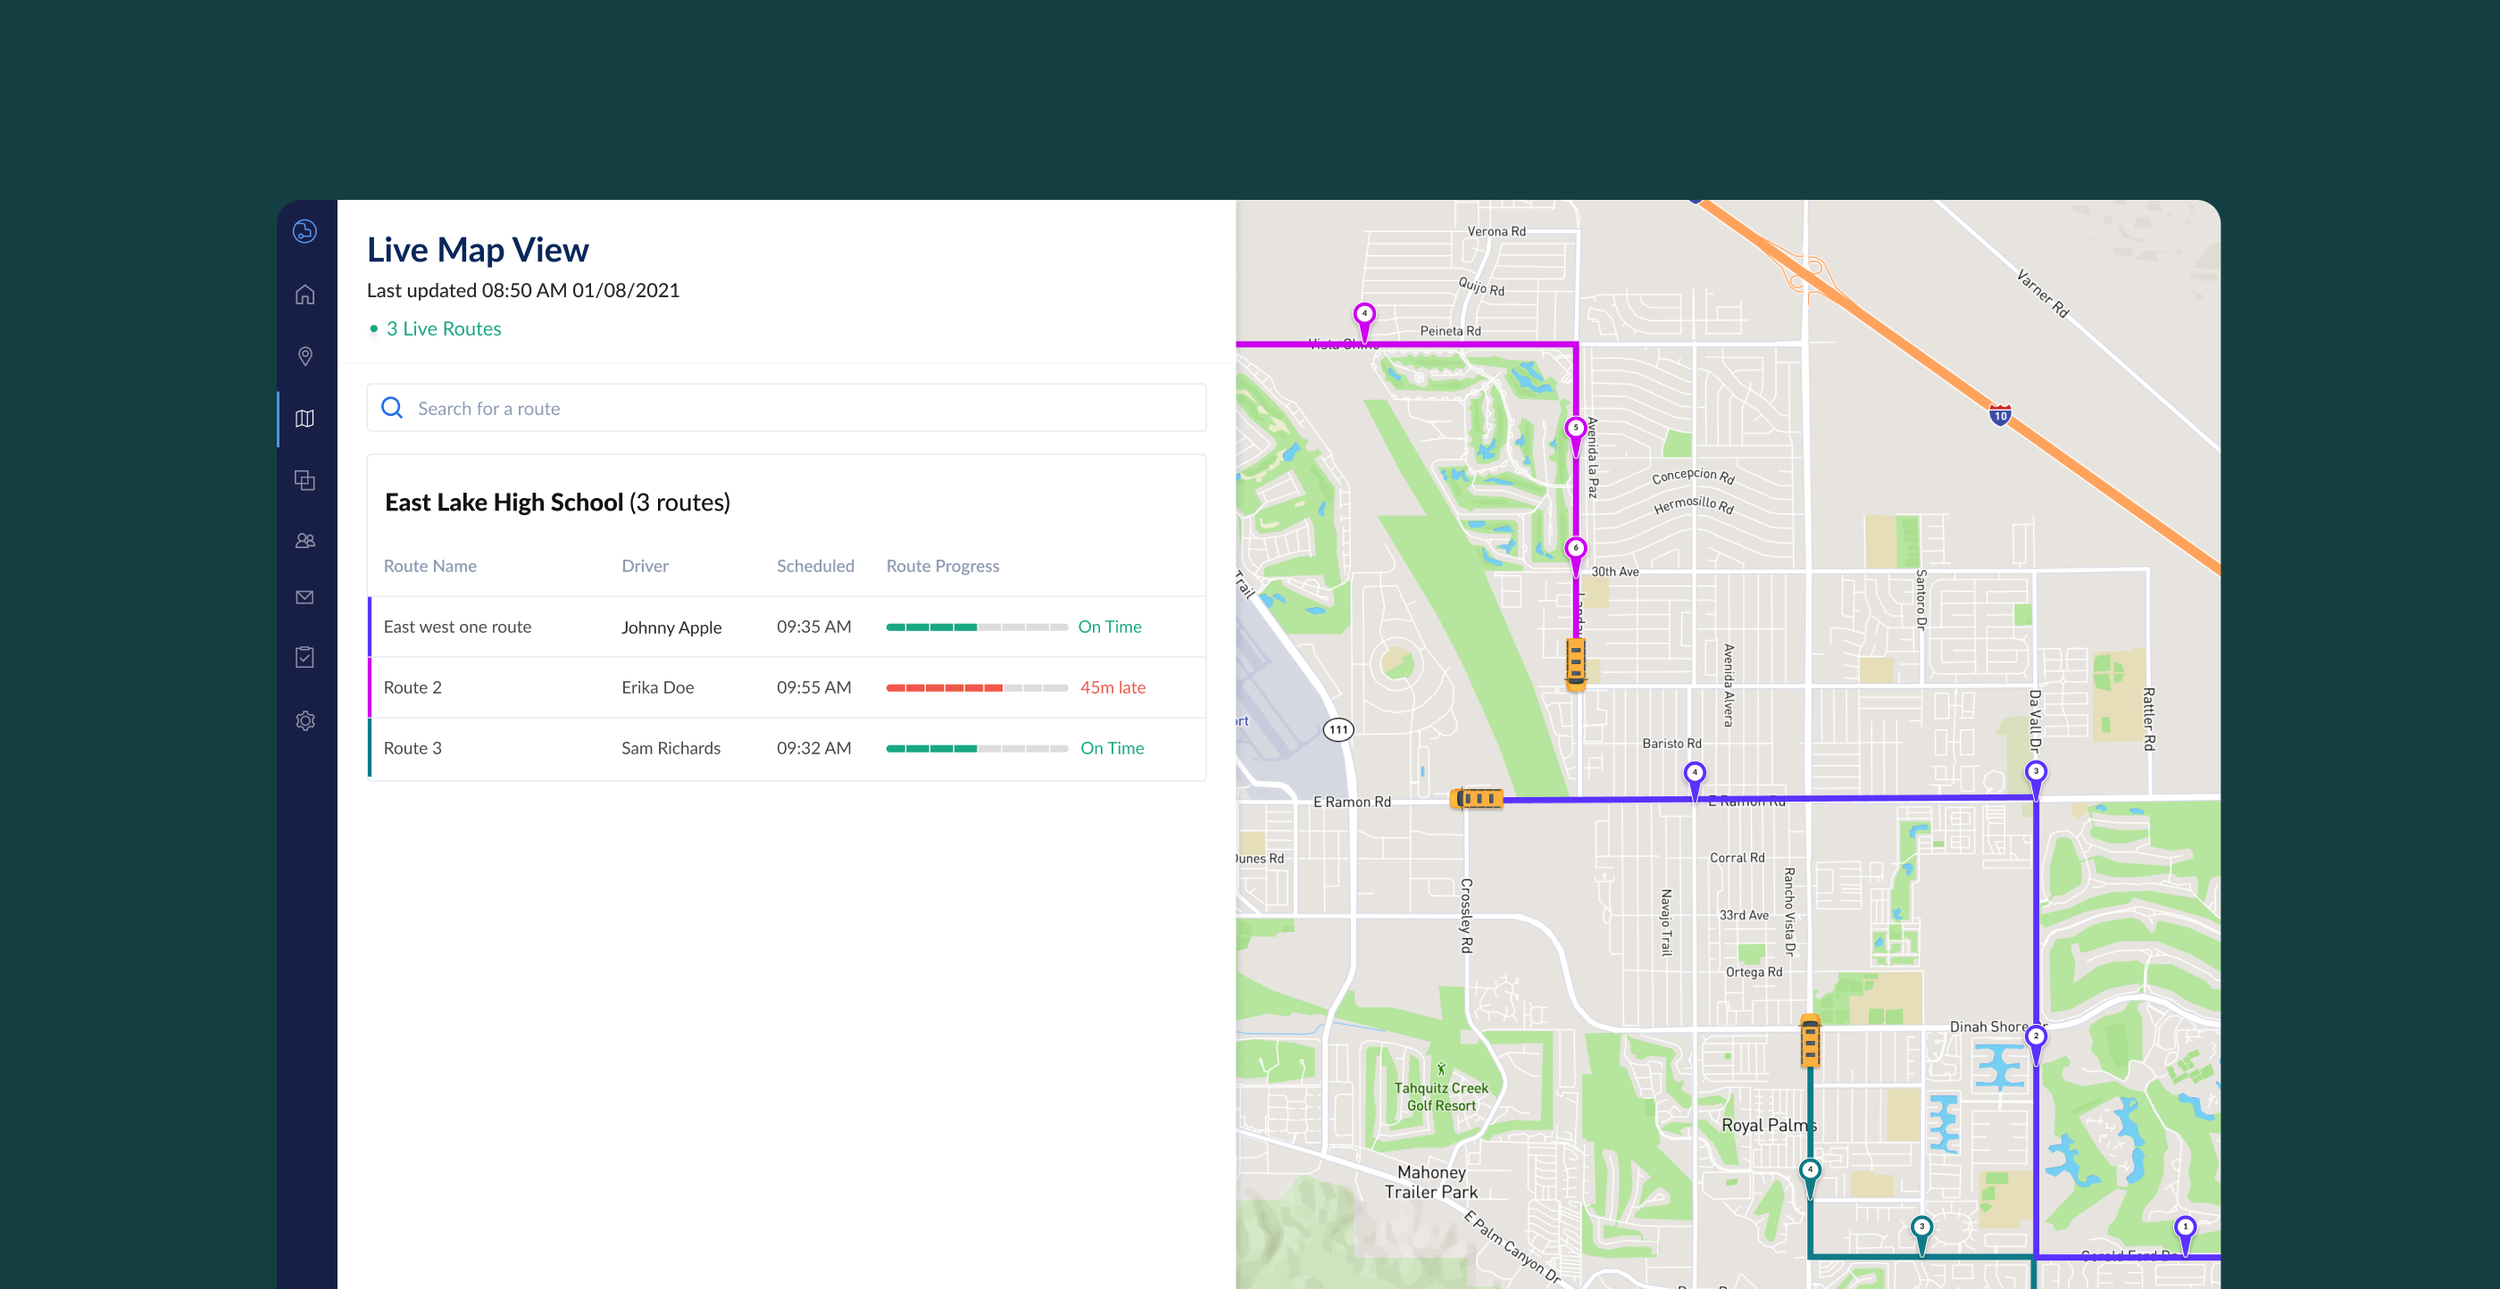The image size is (2500, 1289).
Task: Select the map view sidebar icon
Action: (305, 419)
